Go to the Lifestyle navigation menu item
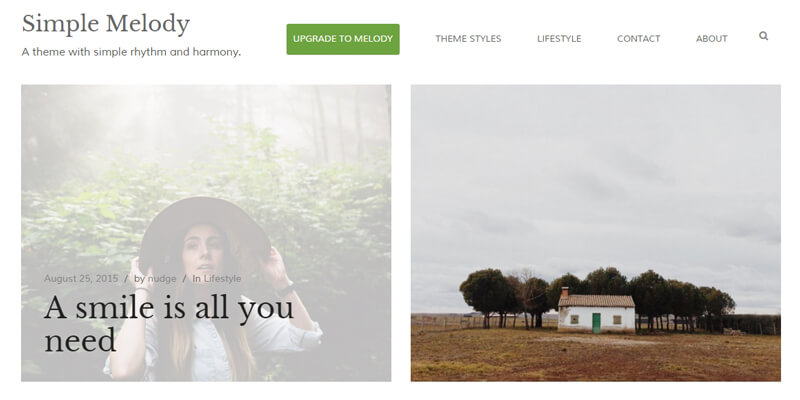This screenshot has width=800, height=400. 559,39
